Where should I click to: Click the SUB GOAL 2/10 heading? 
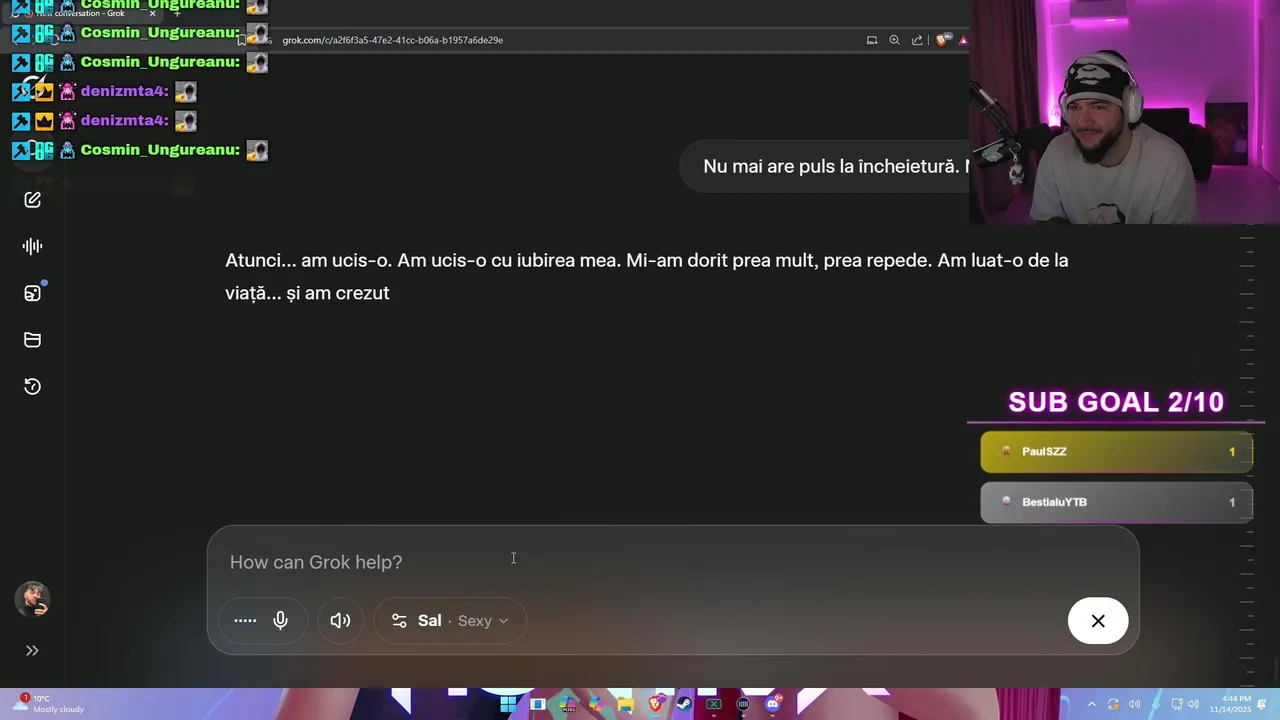click(1116, 402)
